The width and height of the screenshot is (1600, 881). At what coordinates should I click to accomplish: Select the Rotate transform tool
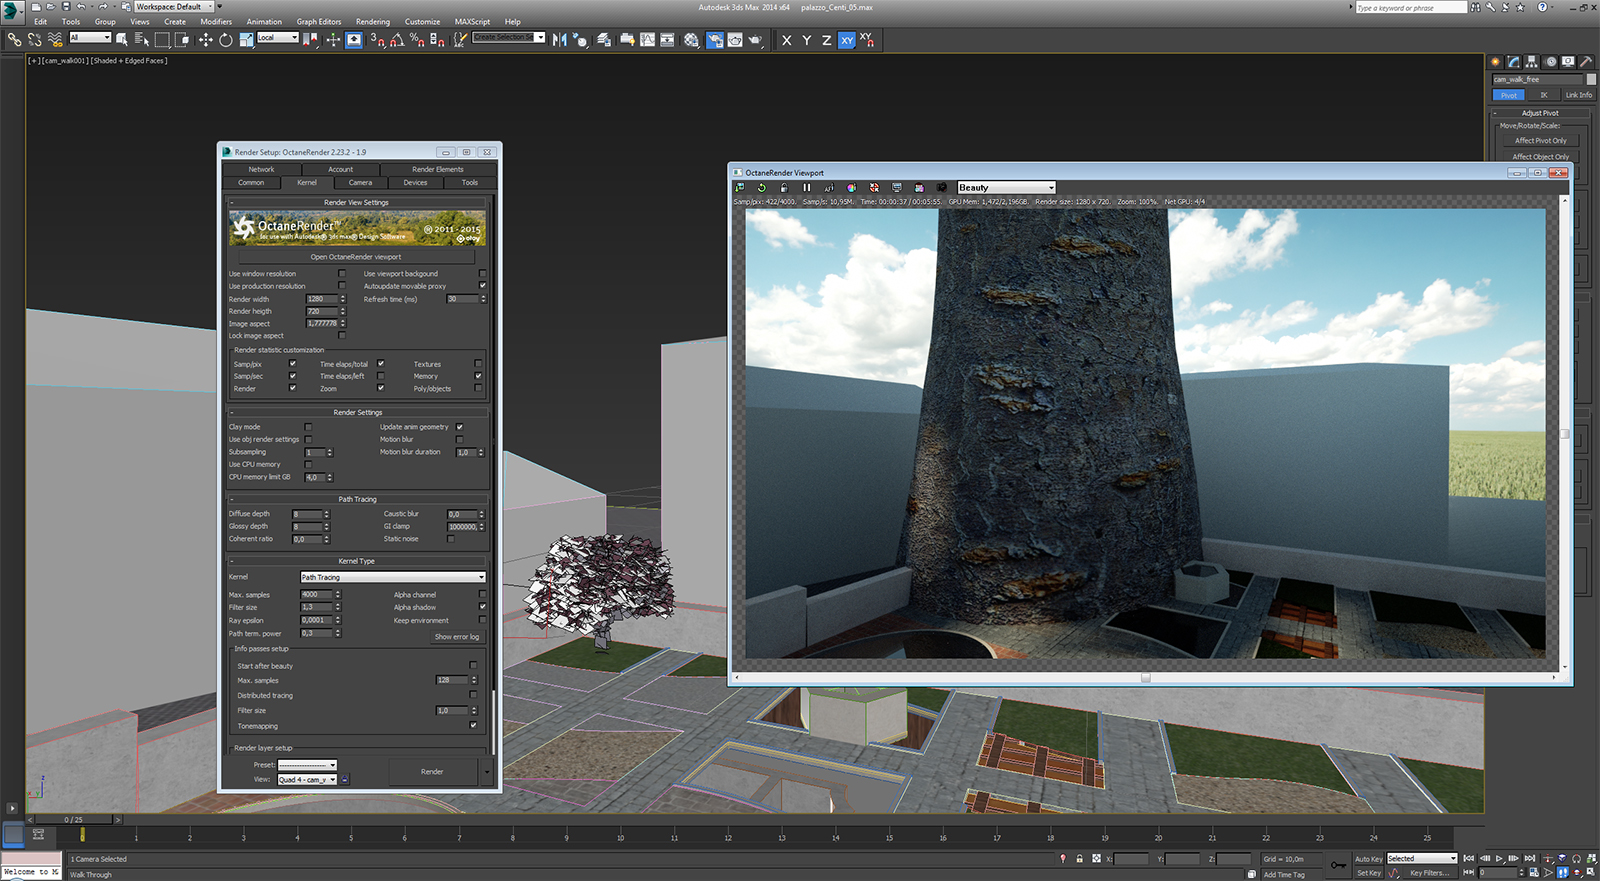click(226, 40)
